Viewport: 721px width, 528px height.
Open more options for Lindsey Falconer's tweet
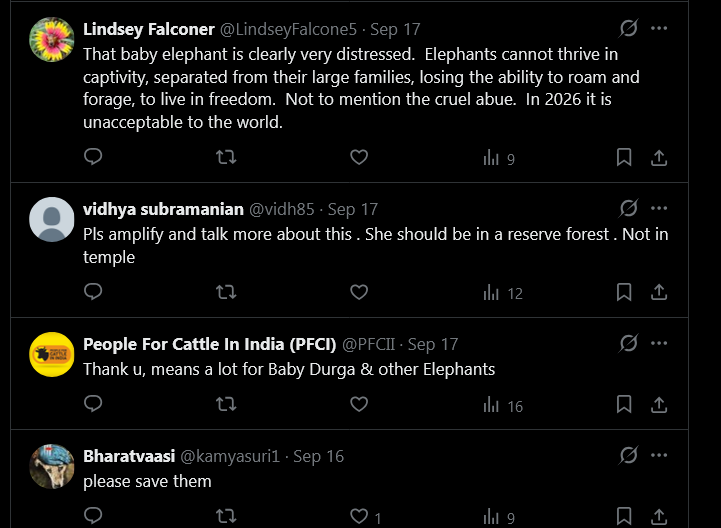pyautogui.click(x=658, y=28)
